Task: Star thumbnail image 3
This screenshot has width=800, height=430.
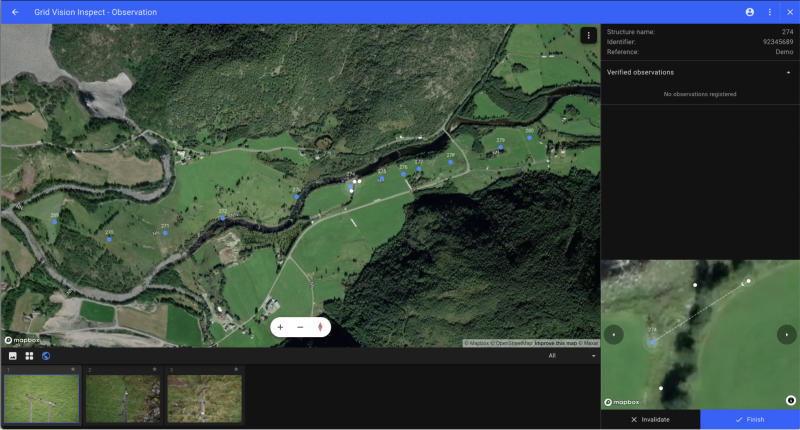Action: click(x=236, y=369)
